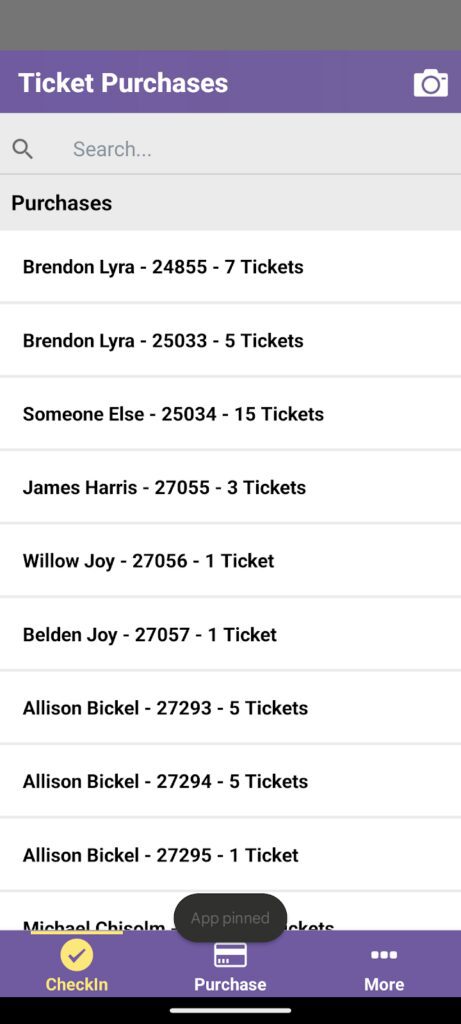Image resolution: width=461 pixels, height=1024 pixels.
Task: Select Allison Bickel purchase 27293
Action: pos(230,708)
